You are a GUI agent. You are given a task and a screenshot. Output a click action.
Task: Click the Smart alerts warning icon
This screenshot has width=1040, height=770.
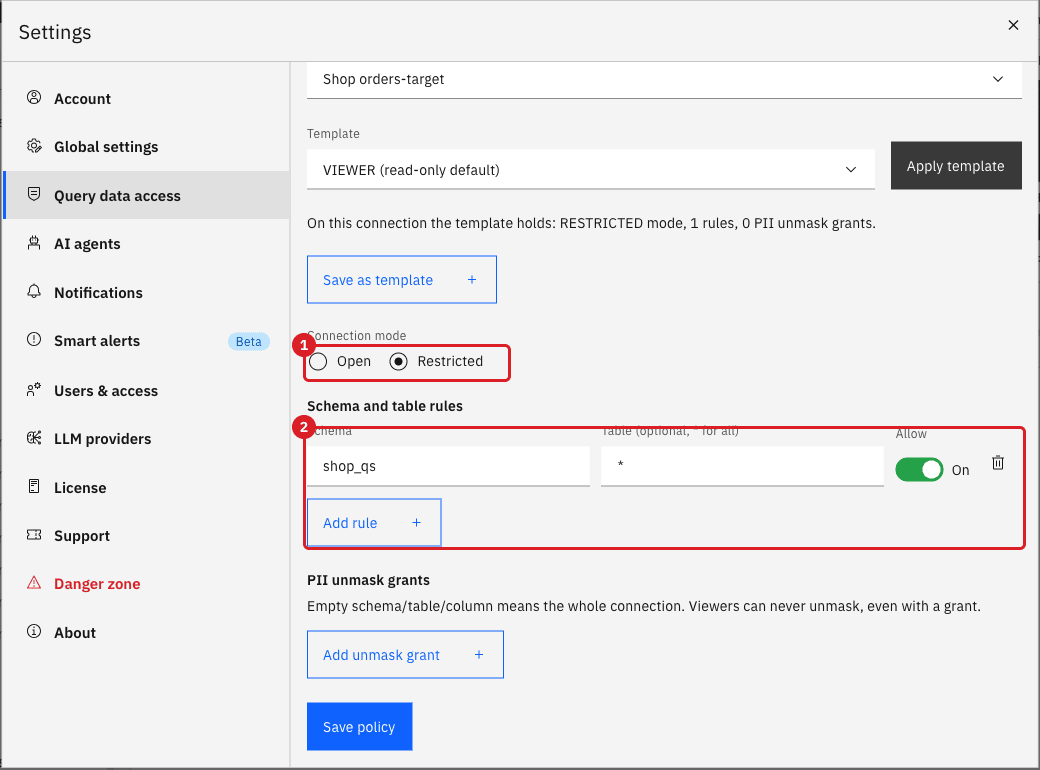(x=34, y=340)
